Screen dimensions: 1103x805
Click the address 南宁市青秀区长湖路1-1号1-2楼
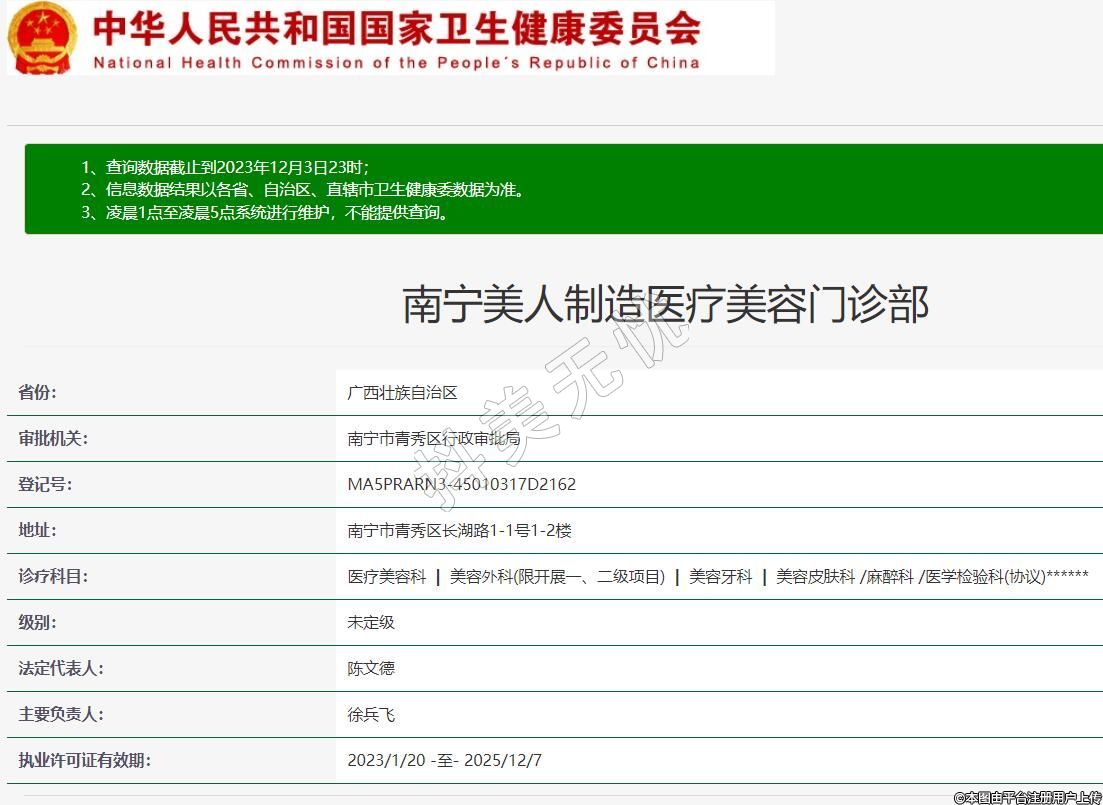(x=459, y=531)
